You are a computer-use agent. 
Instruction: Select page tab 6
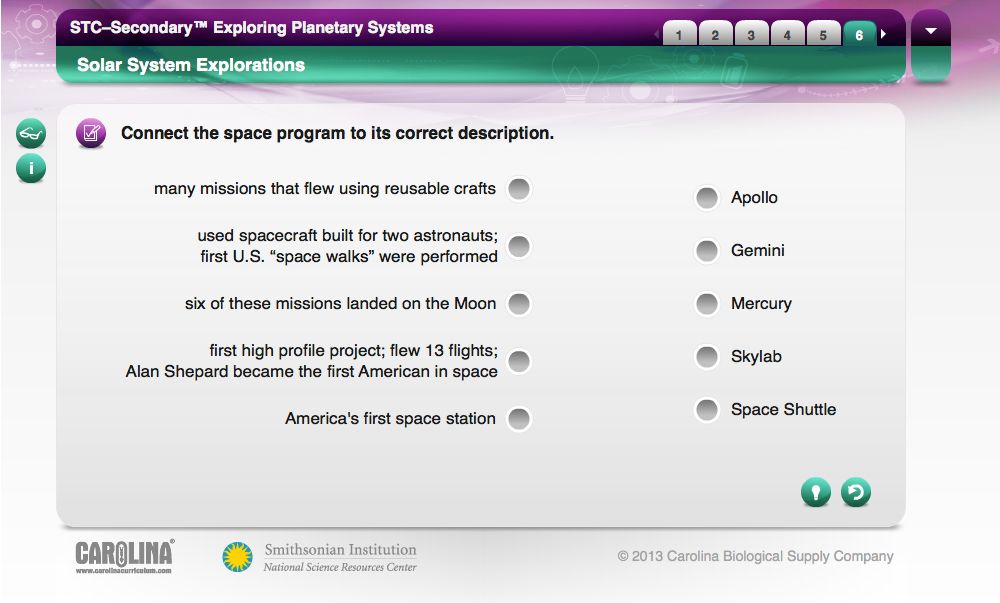click(859, 34)
